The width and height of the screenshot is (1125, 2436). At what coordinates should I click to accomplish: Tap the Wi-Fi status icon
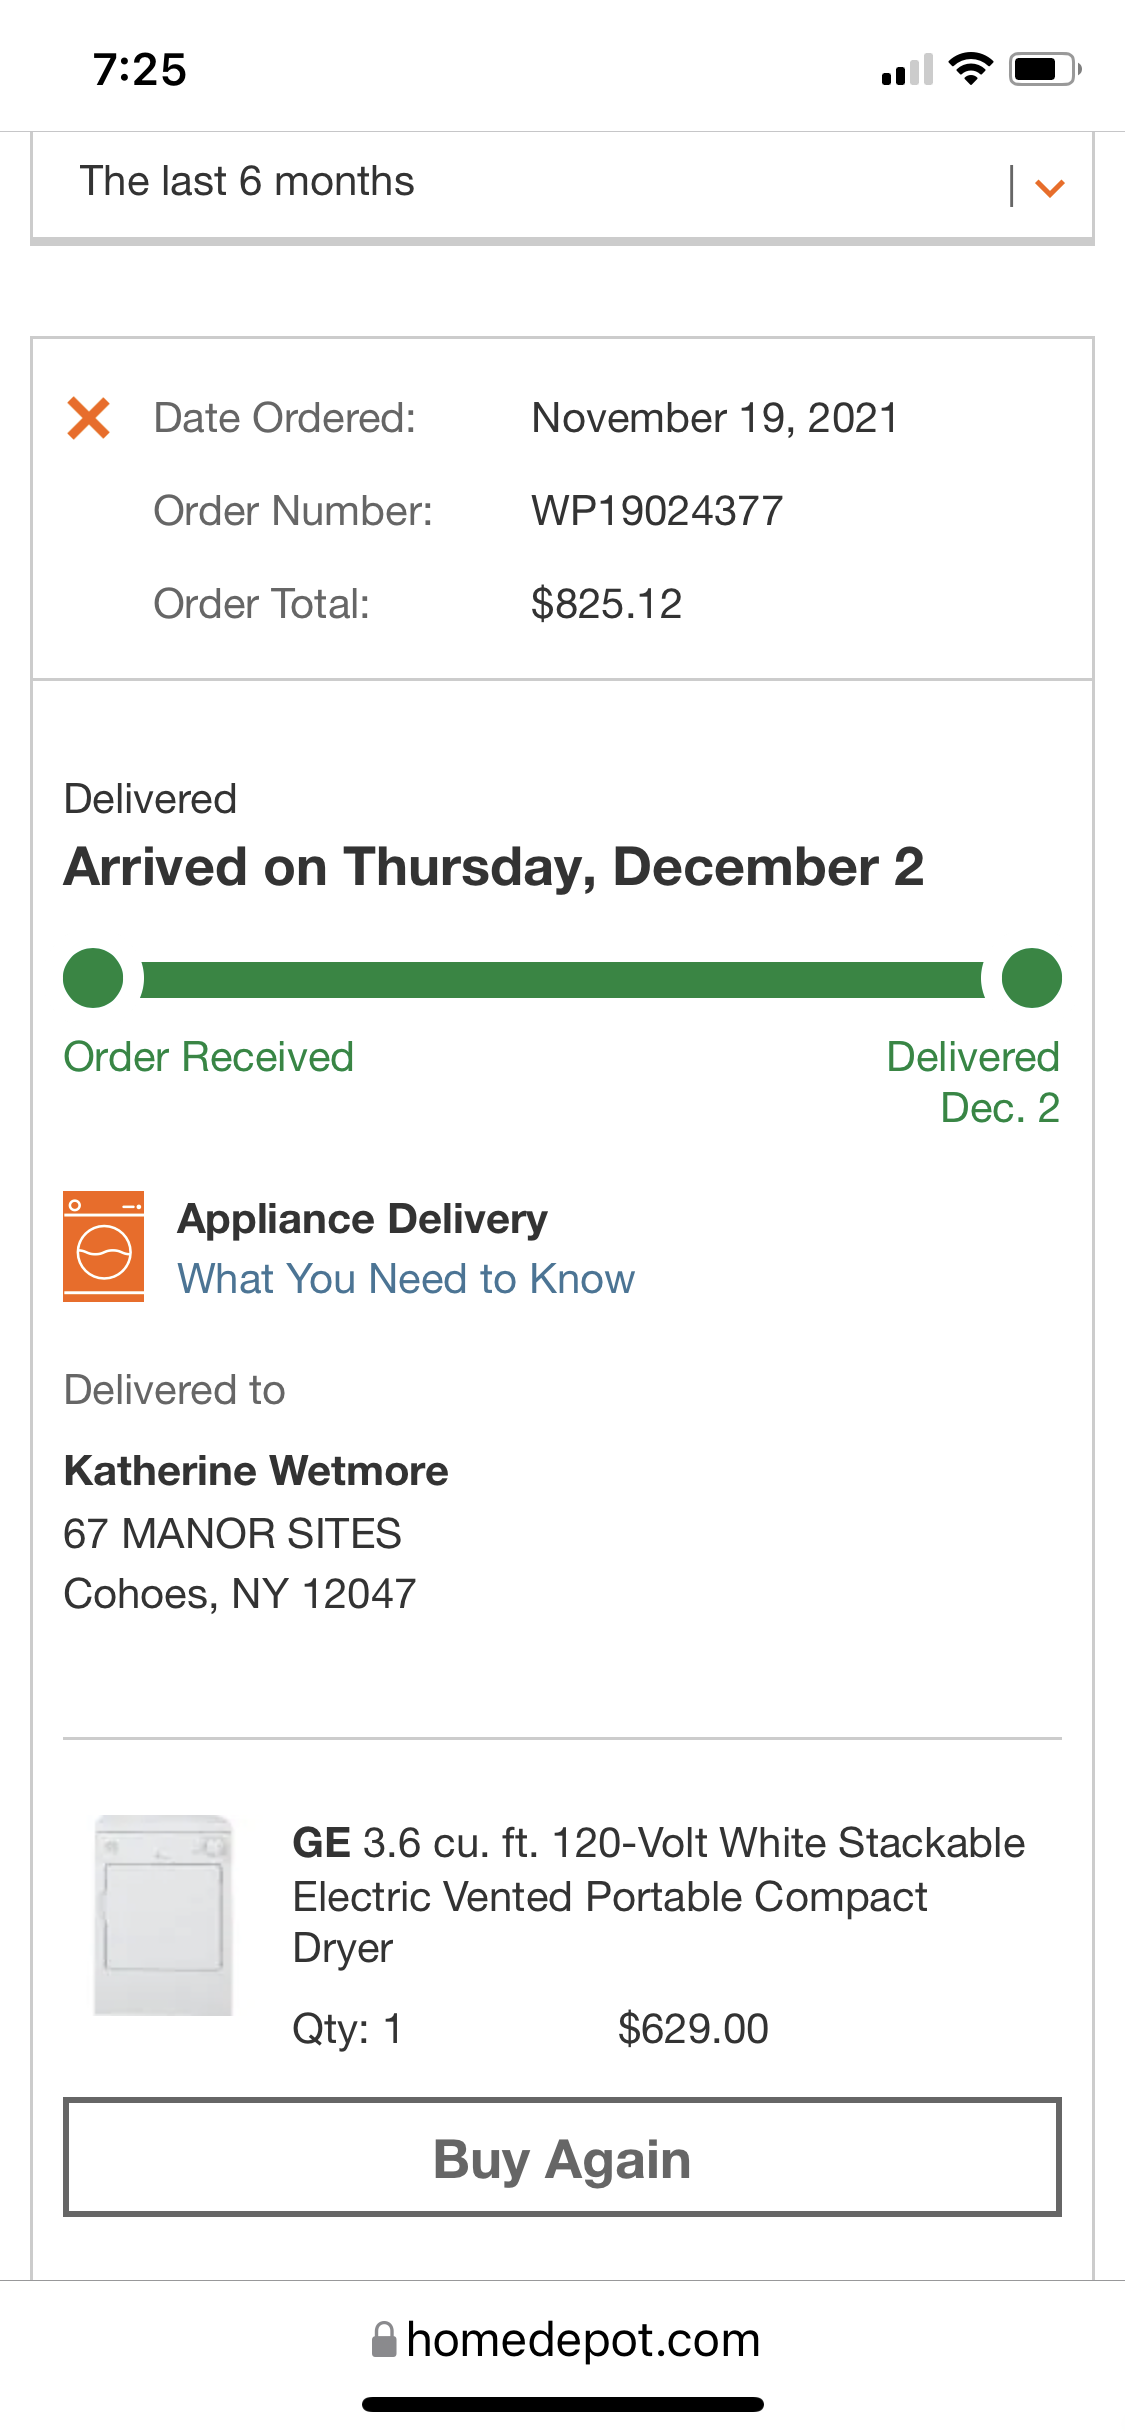click(x=970, y=69)
